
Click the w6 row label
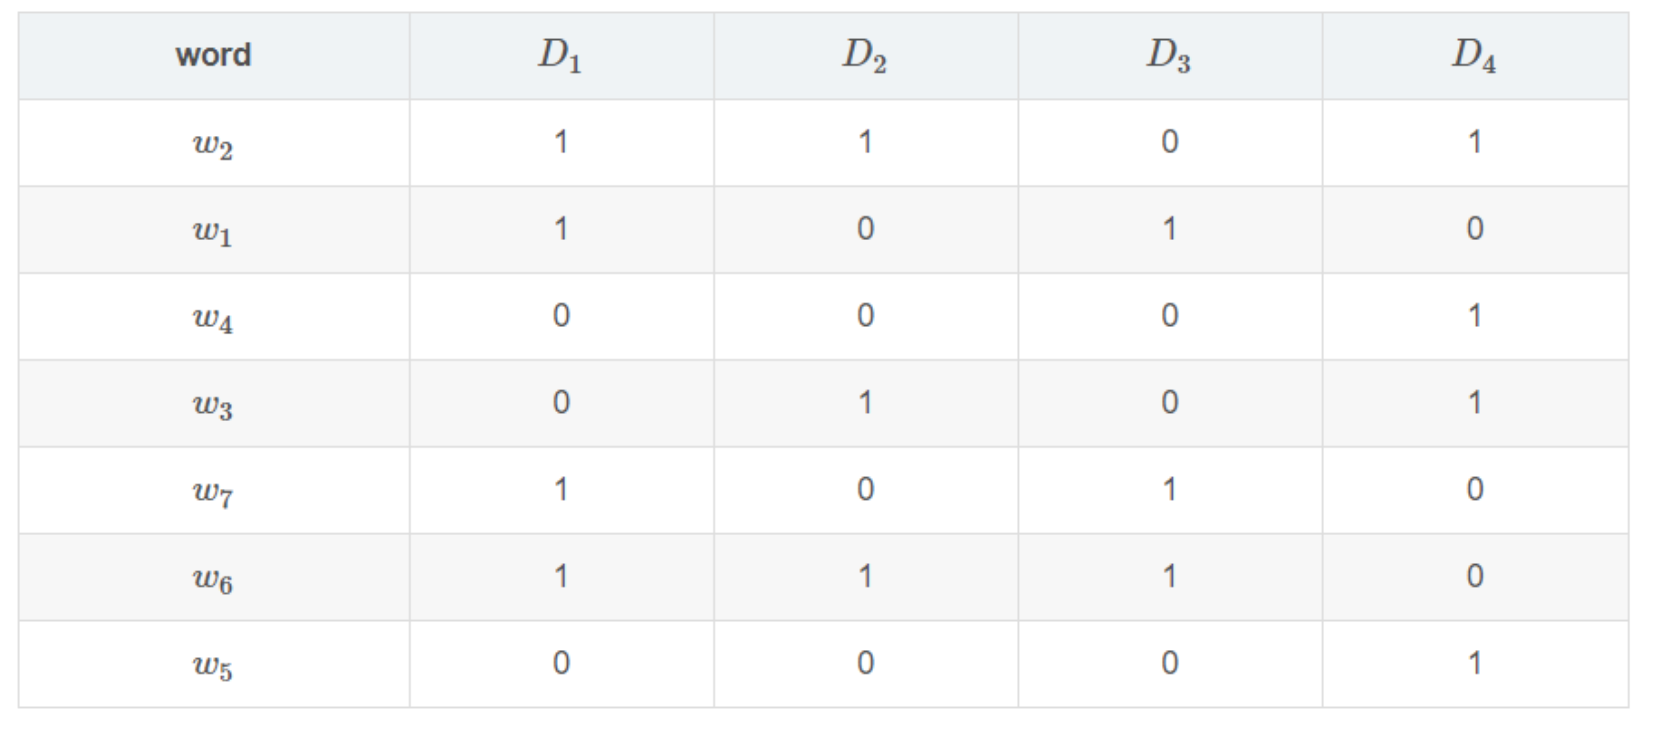click(x=213, y=578)
